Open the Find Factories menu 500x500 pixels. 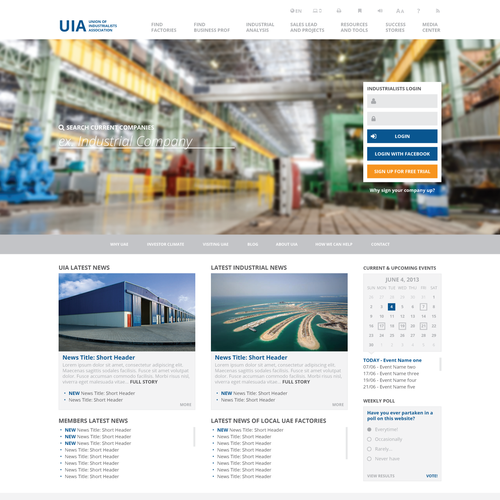tap(164, 27)
